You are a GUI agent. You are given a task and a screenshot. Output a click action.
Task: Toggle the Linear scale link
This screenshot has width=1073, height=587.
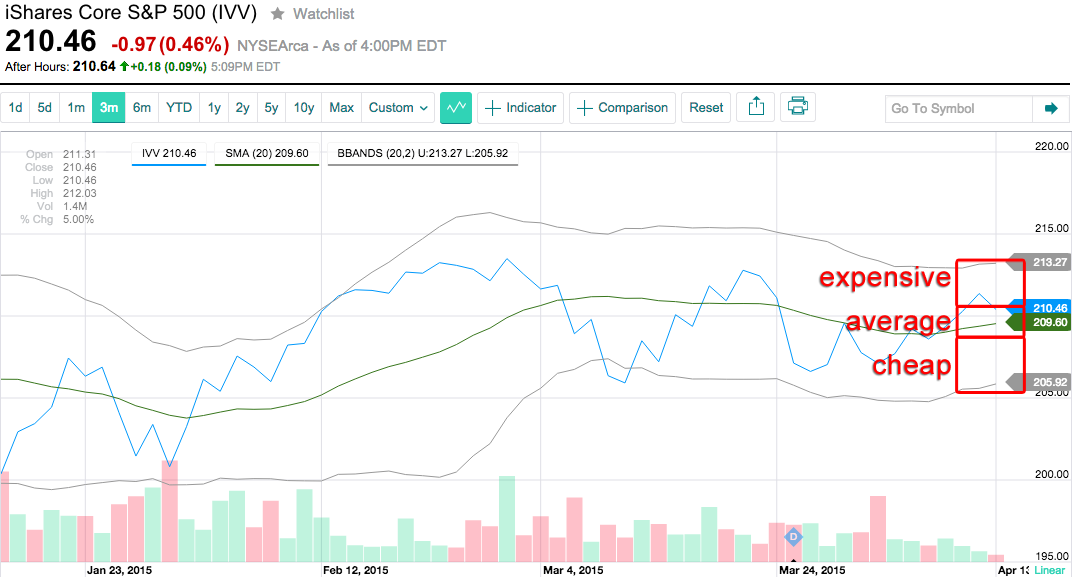click(1049, 570)
